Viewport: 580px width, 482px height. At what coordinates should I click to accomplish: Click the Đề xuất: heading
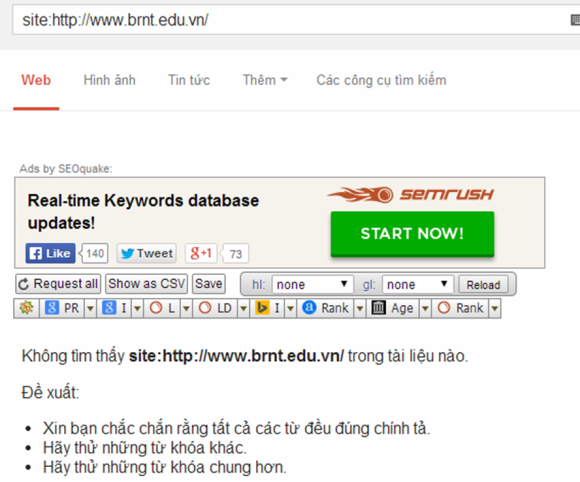pyautogui.click(x=50, y=392)
